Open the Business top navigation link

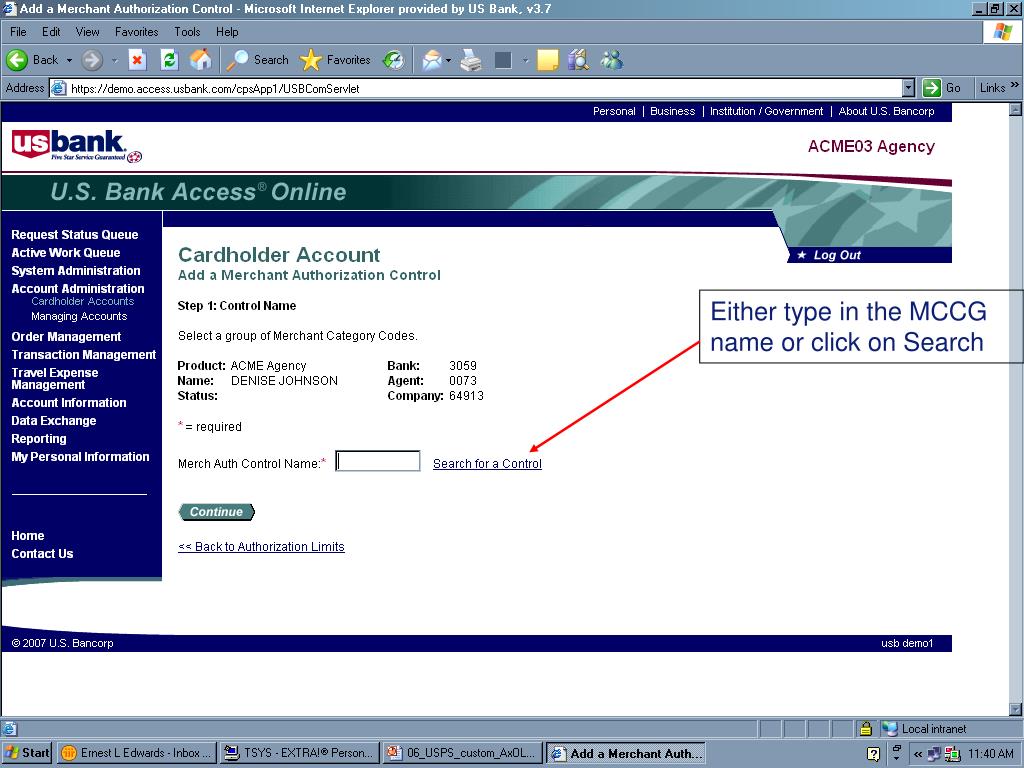click(673, 111)
